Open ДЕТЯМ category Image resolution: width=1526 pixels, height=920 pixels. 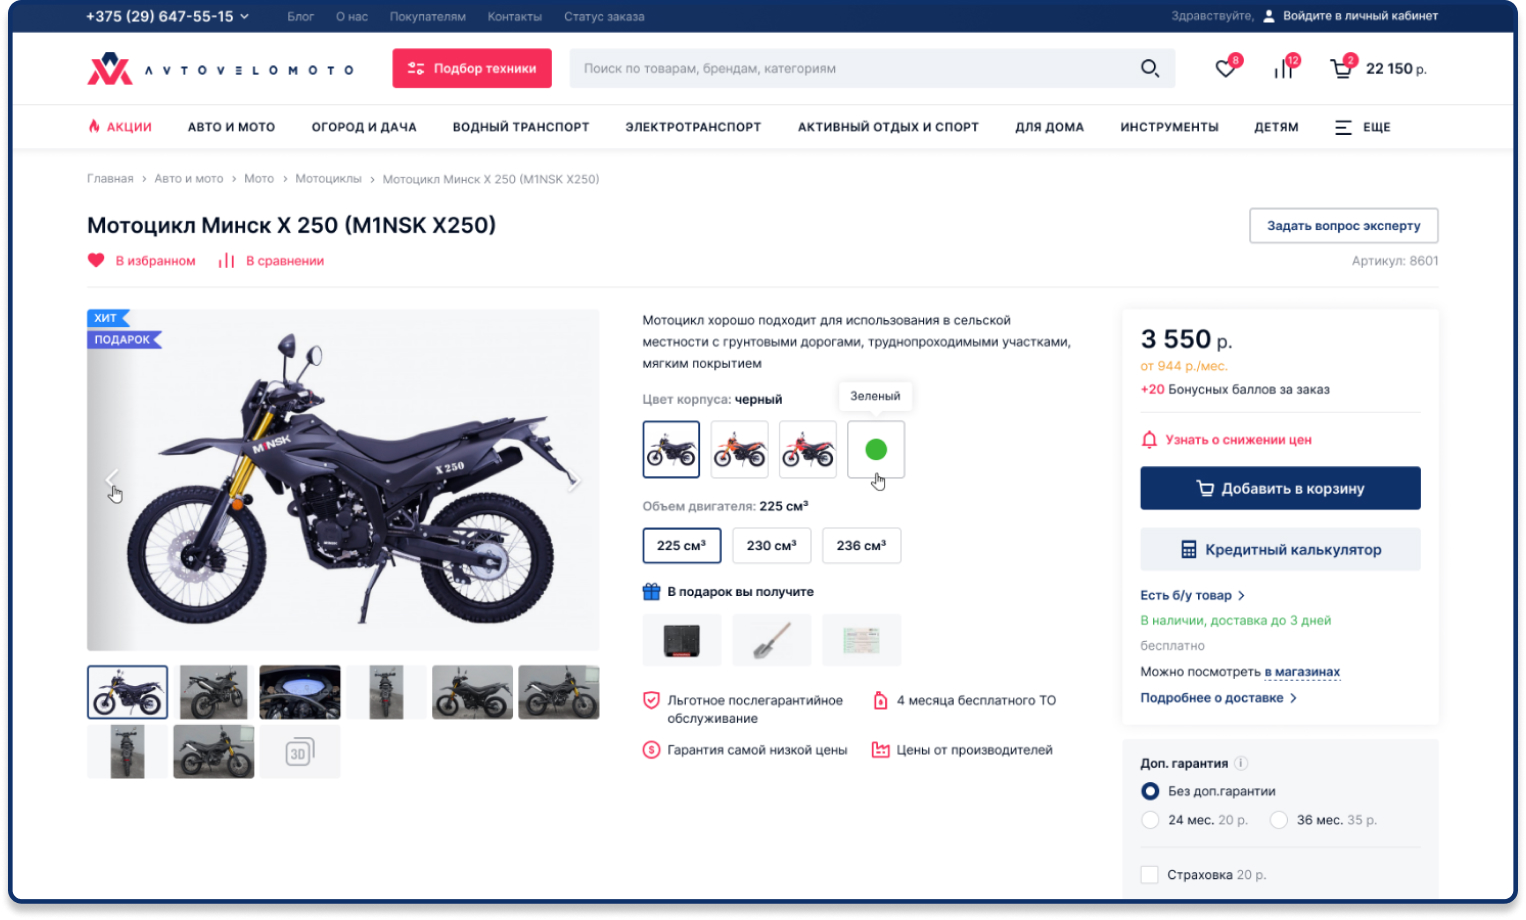(1276, 127)
